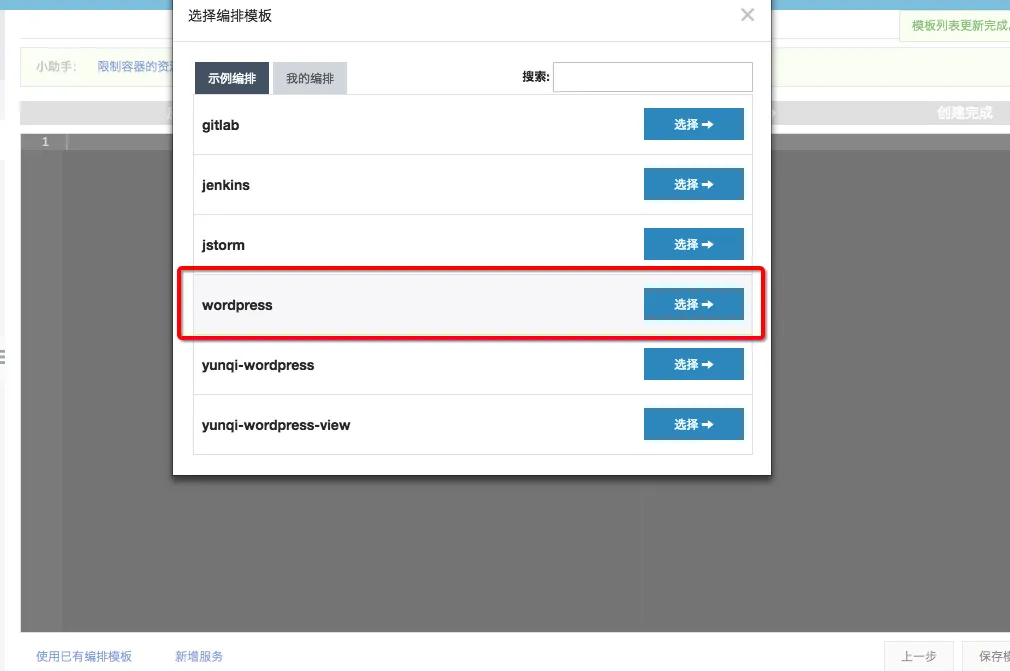The image size is (1010, 671).
Task: Click the wordpress template name
Action: (237, 305)
